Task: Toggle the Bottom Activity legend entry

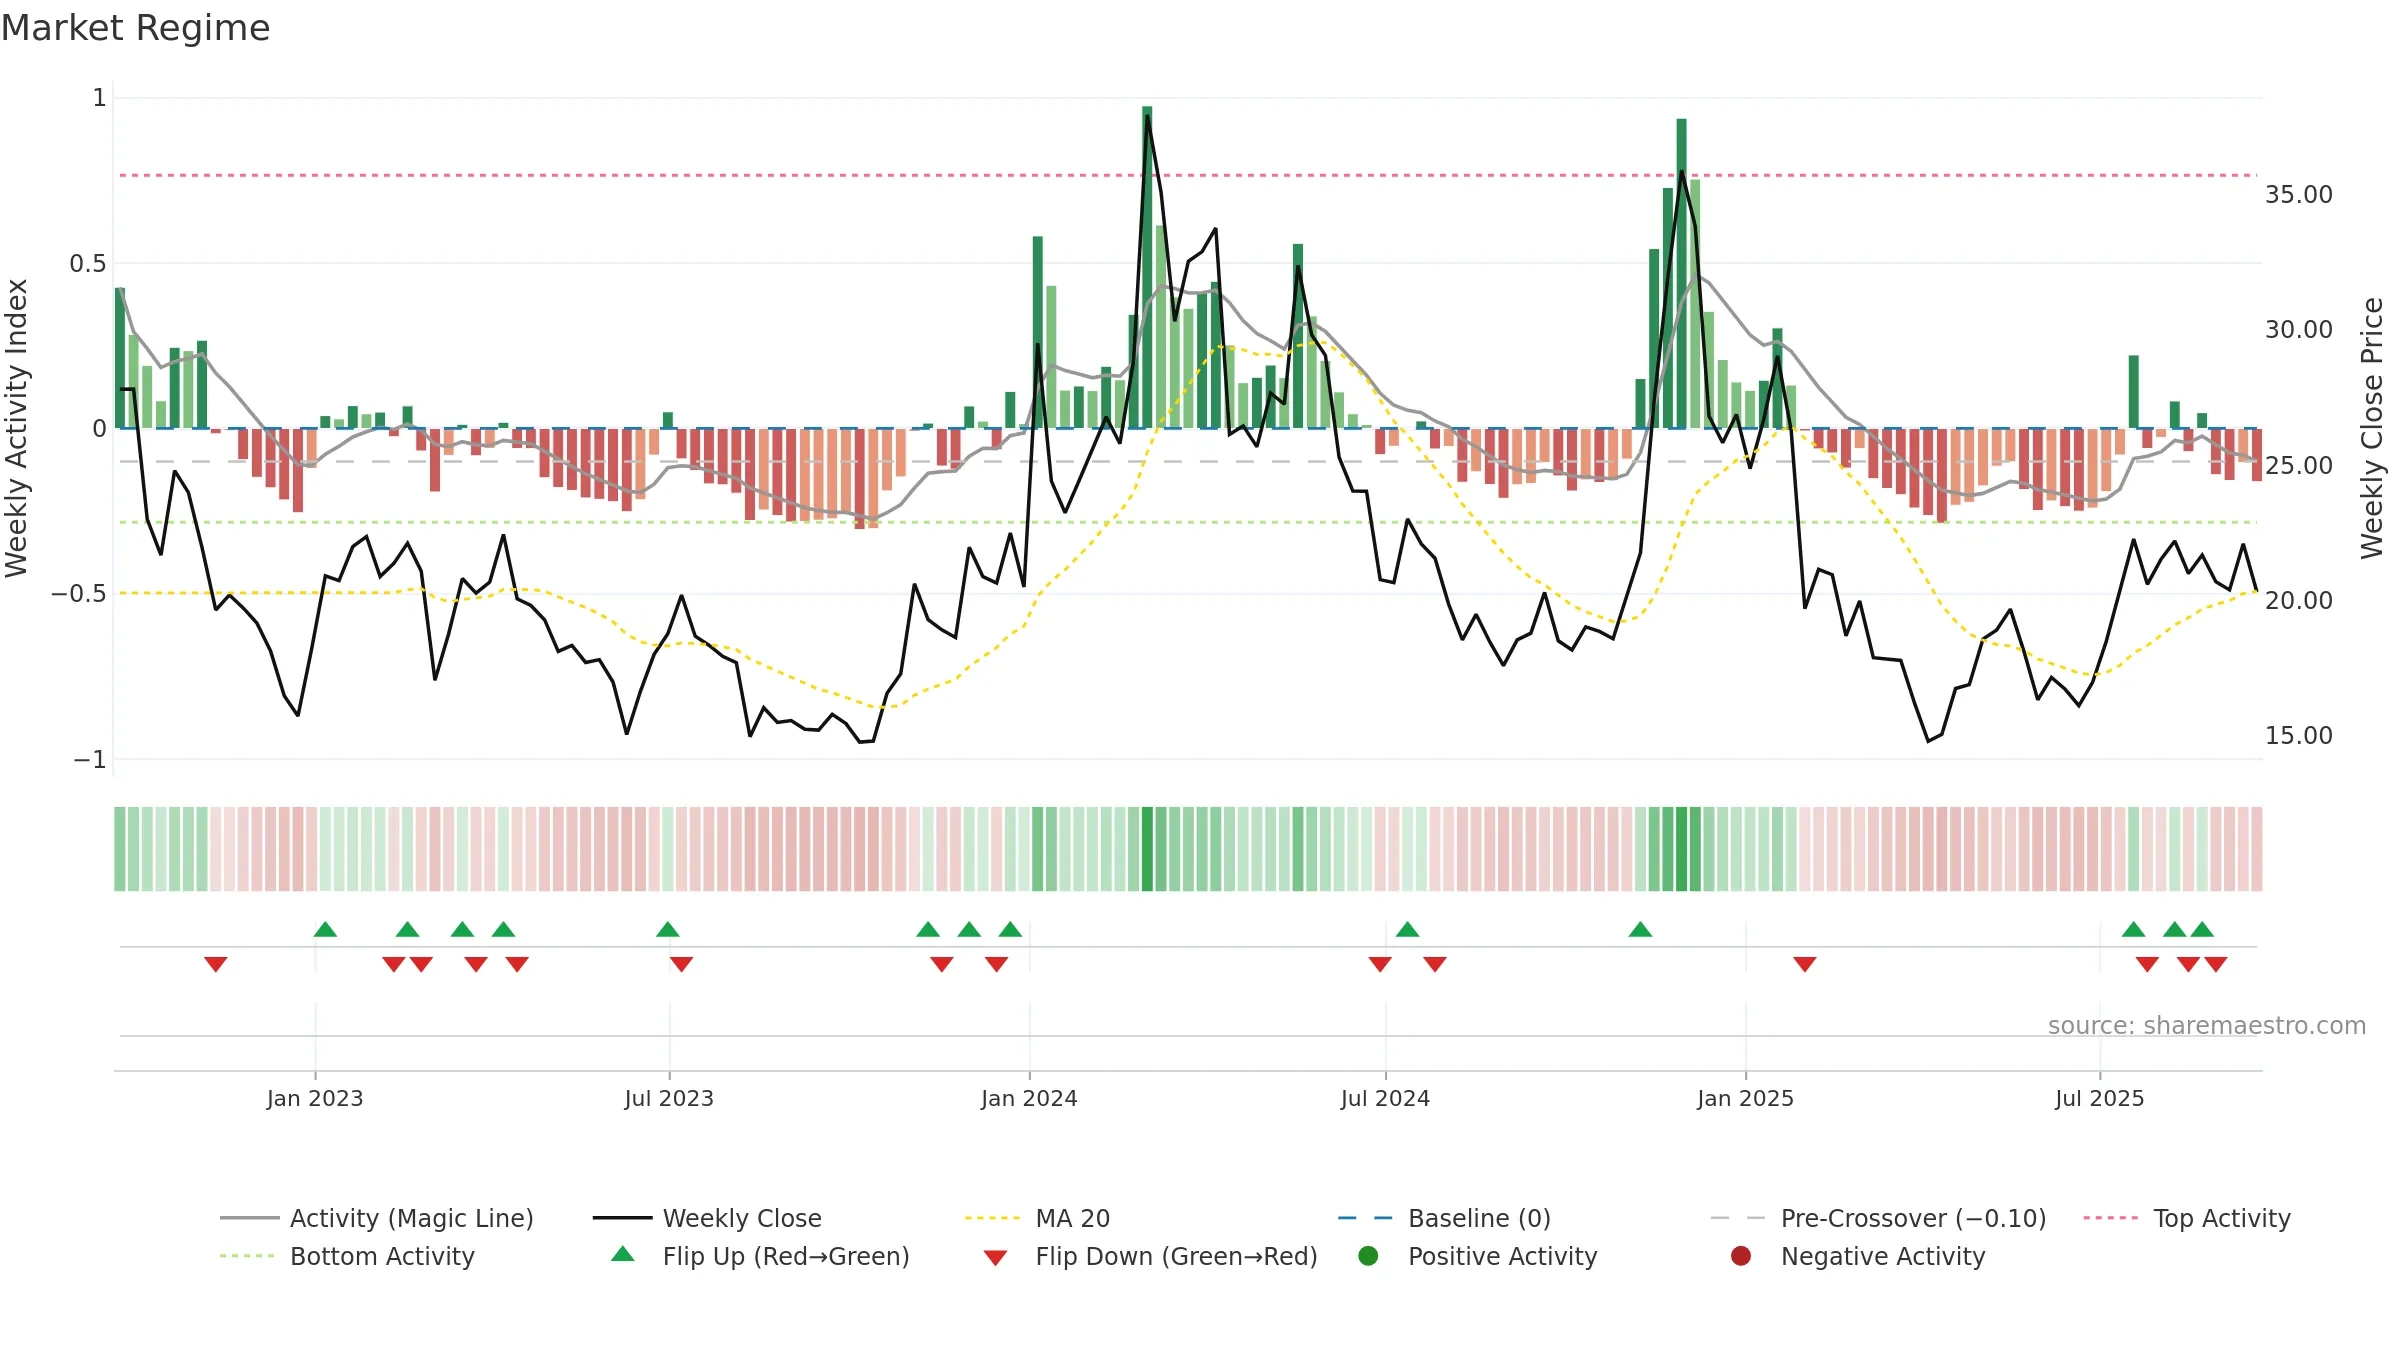Action: coord(347,1256)
